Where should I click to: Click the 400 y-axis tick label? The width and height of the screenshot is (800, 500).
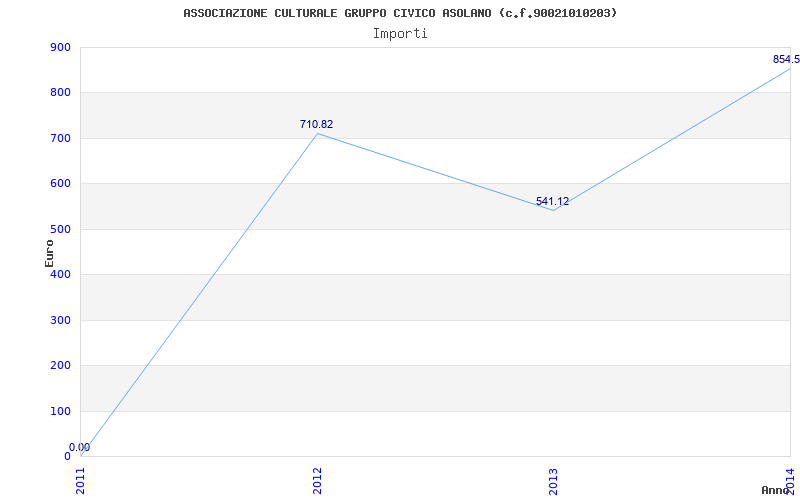pyautogui.click(x=60, y=275)
